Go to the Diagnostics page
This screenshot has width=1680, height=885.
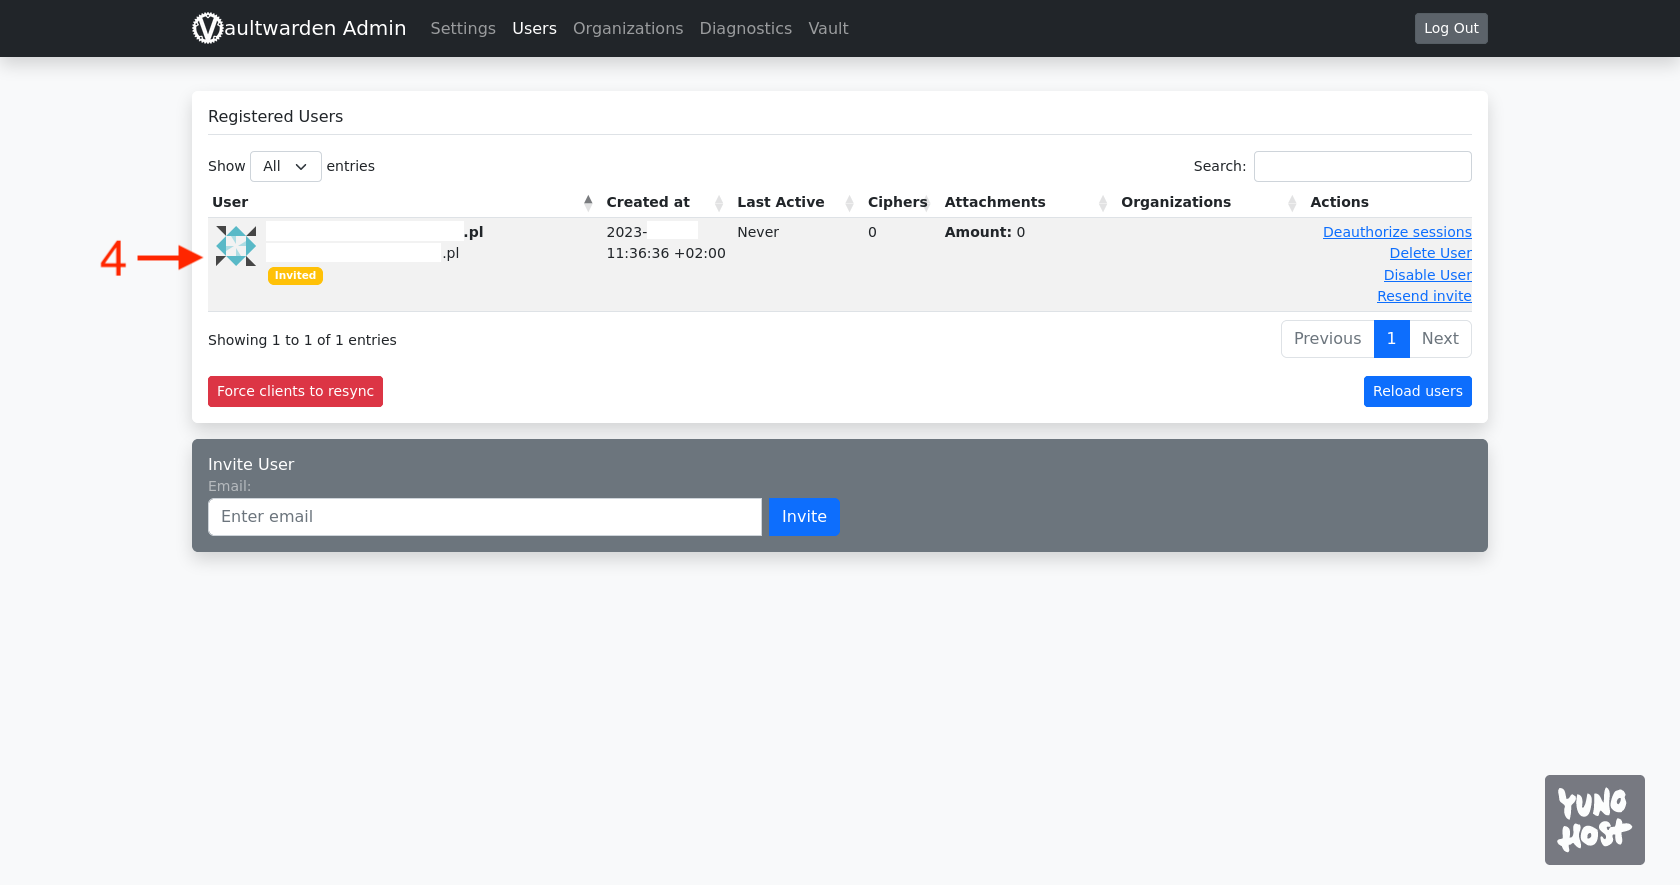coord(745,28)
